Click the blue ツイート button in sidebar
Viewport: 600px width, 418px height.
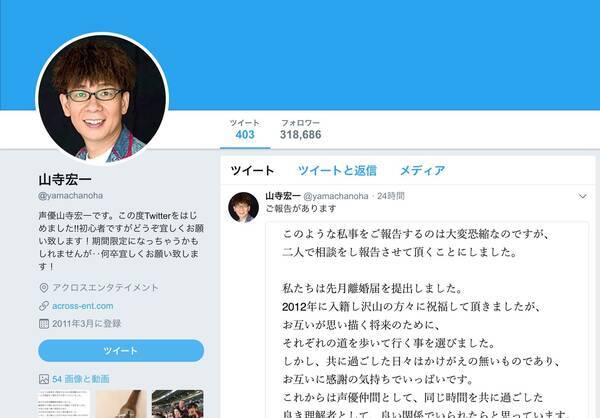(121, 351)
